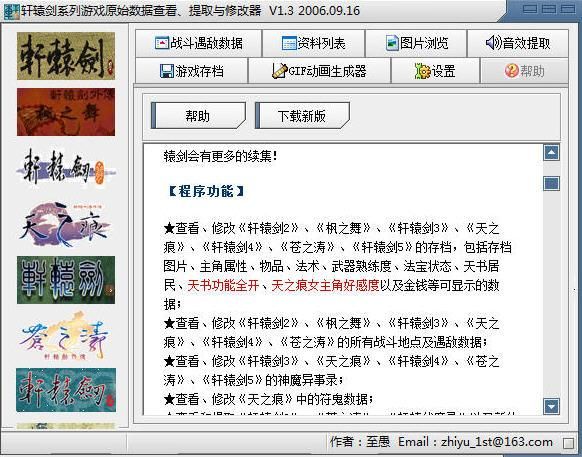Viewport: 582px width, 457px height.
Task: Open the 战斗遇敌数据 tab
Action: [199, 43]
